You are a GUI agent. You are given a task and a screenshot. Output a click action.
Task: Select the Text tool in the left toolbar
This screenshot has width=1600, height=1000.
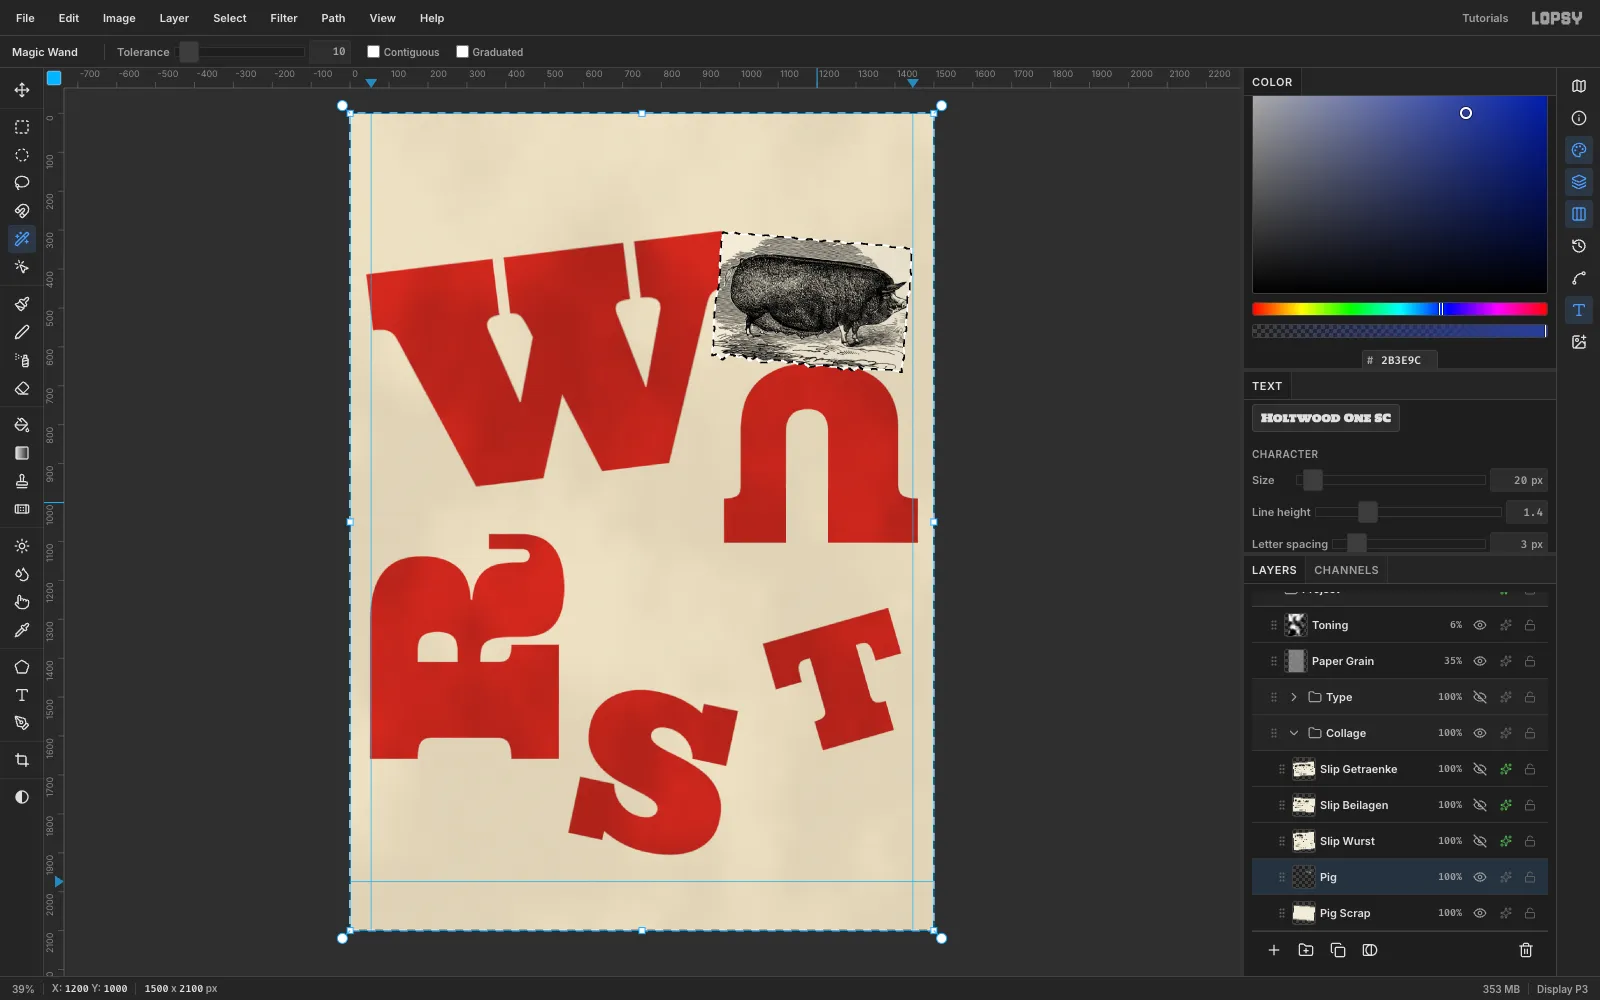coord(22,695)
